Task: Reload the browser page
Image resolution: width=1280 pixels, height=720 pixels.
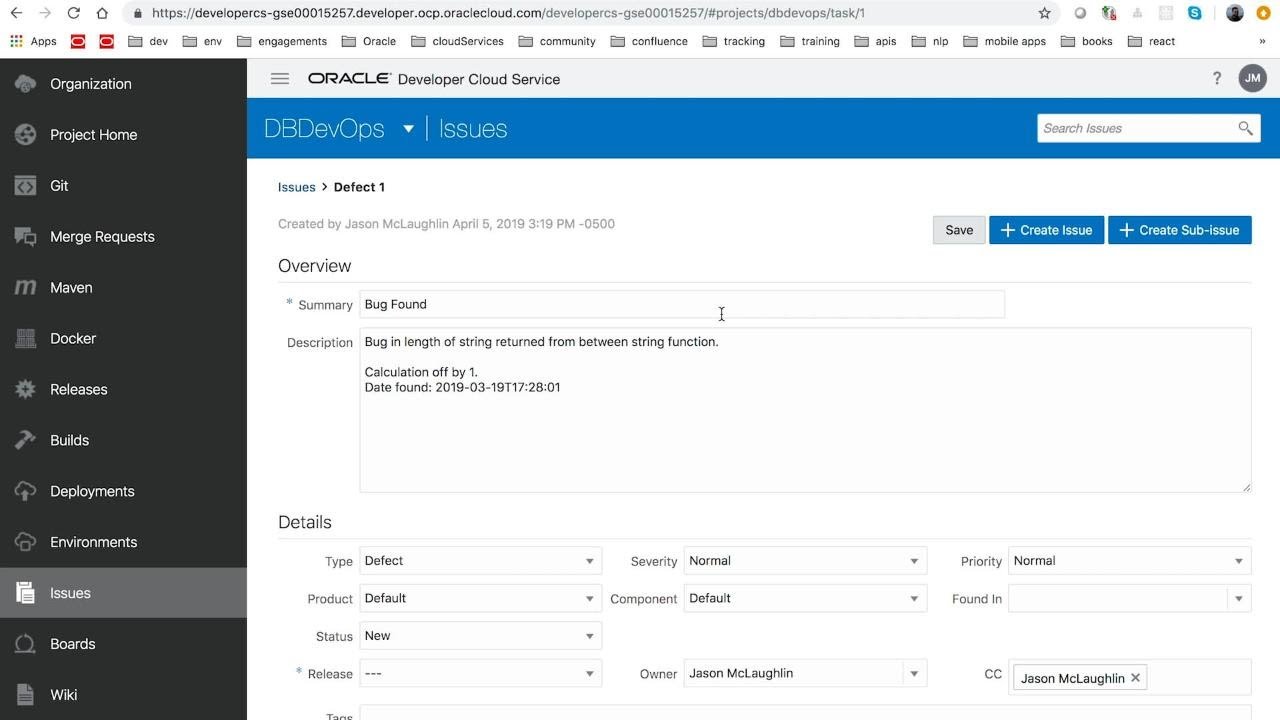Action: (x=73, y=13)
